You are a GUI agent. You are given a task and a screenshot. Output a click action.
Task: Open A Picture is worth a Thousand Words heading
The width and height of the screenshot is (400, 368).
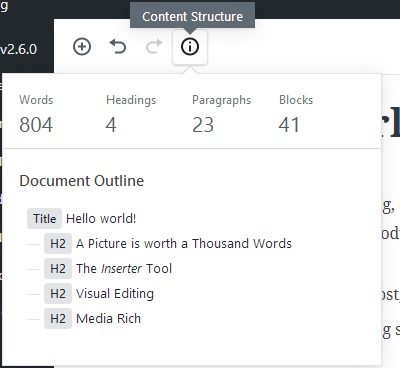184,244
